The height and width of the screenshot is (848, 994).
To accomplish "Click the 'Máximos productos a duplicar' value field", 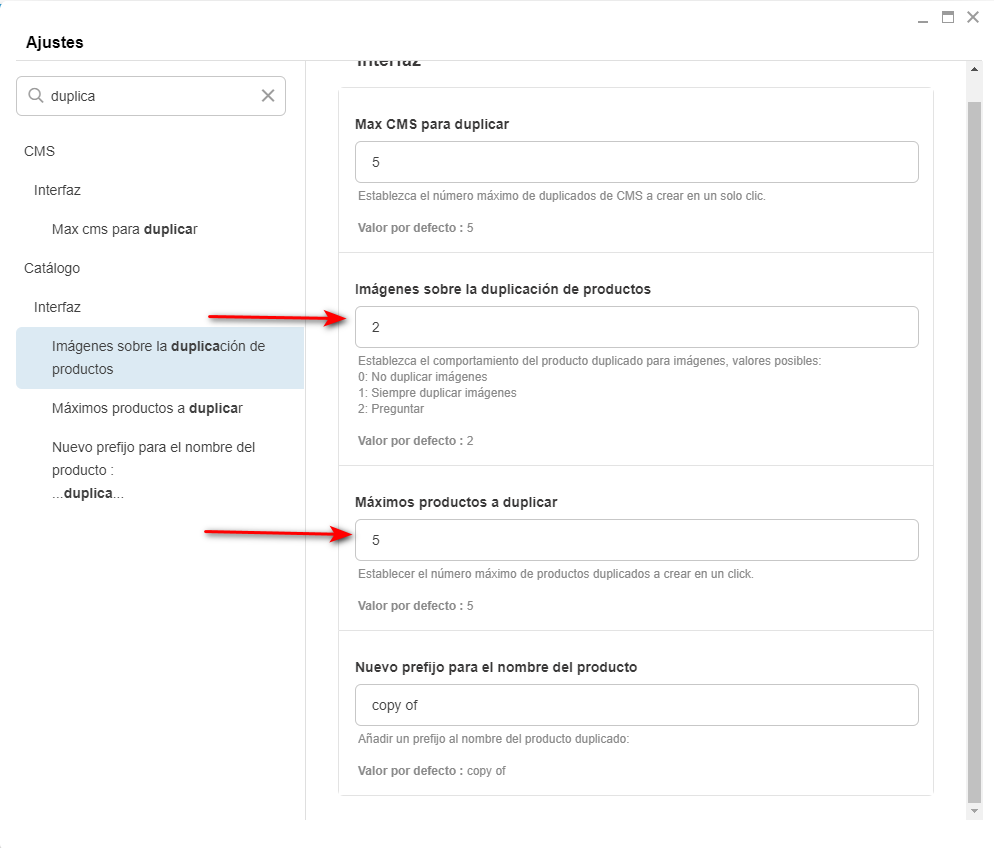I will pos(636,540).
